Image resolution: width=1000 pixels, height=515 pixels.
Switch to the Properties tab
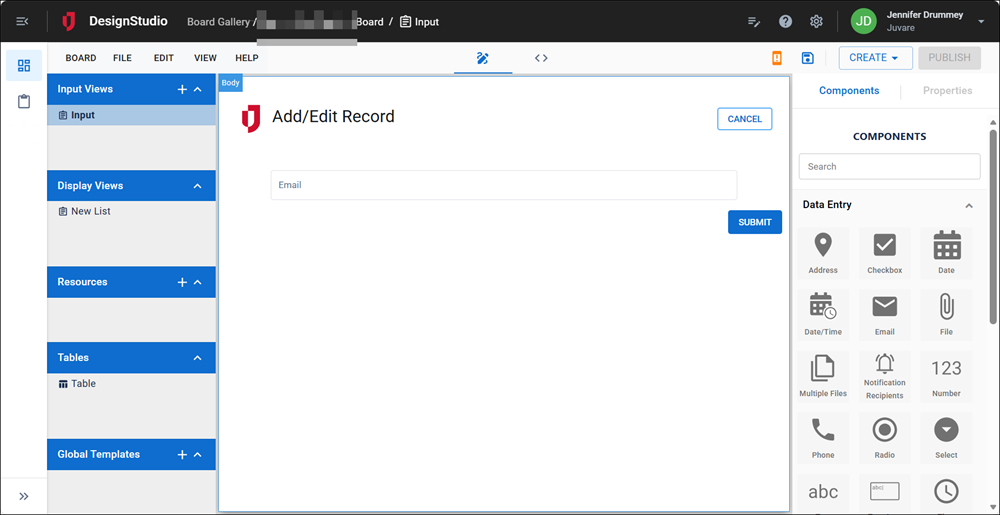pyautogui.click(x=947, y=91)
